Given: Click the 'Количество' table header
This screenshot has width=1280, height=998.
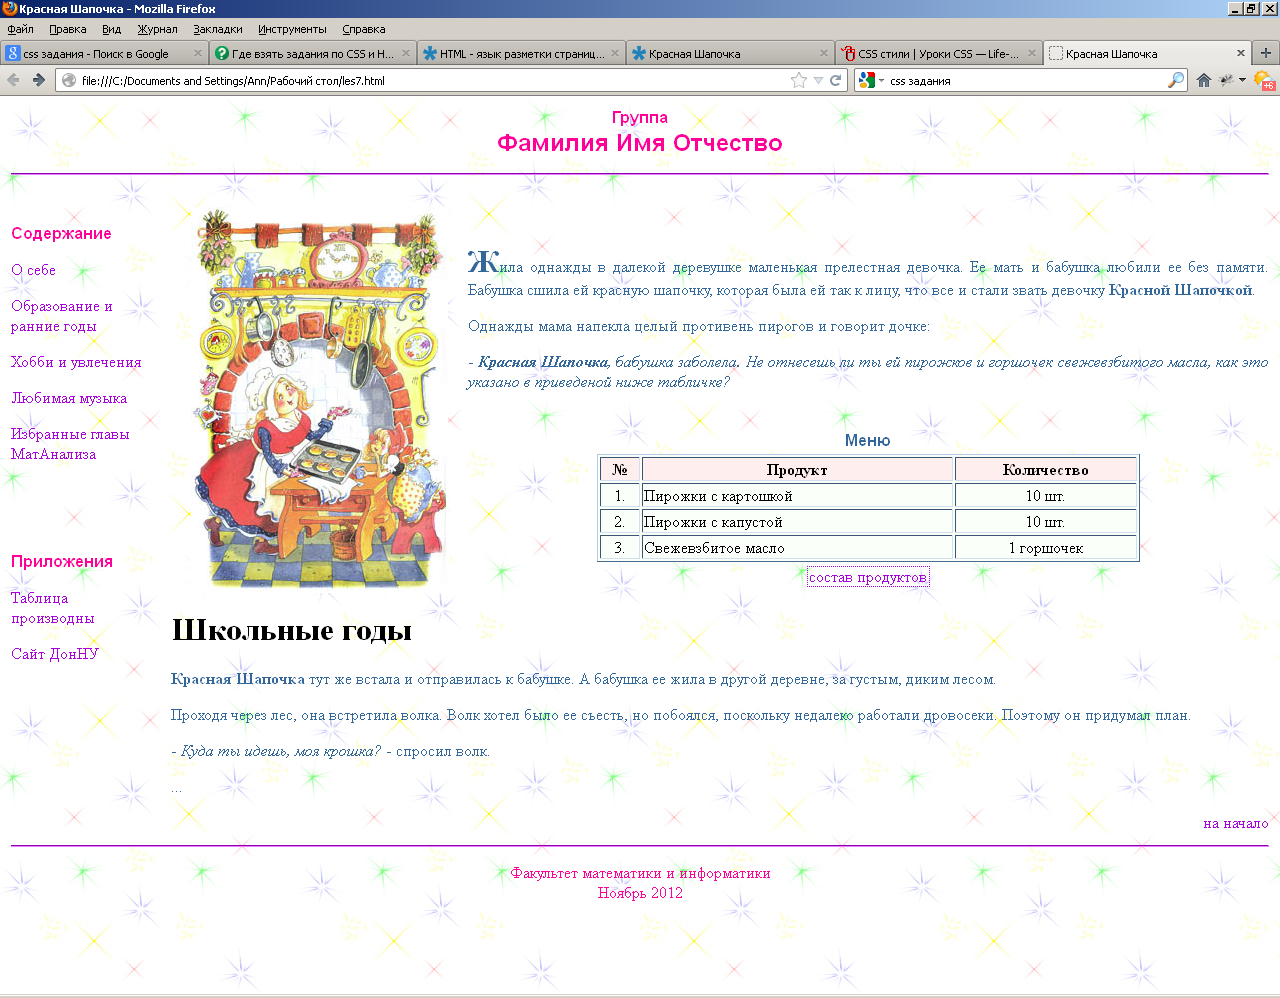Looking at the screenshot, I should (x=1046, y=470).
